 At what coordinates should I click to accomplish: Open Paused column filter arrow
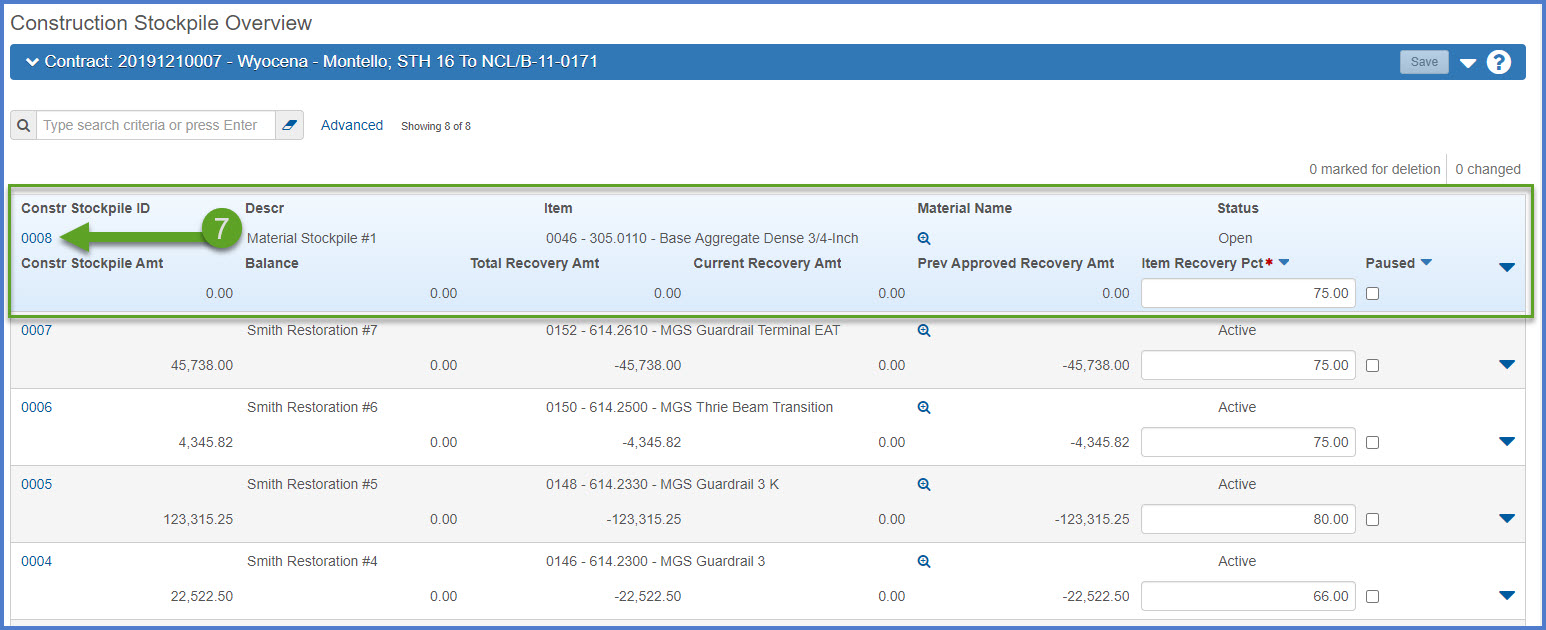click(x=1426, y=263)
